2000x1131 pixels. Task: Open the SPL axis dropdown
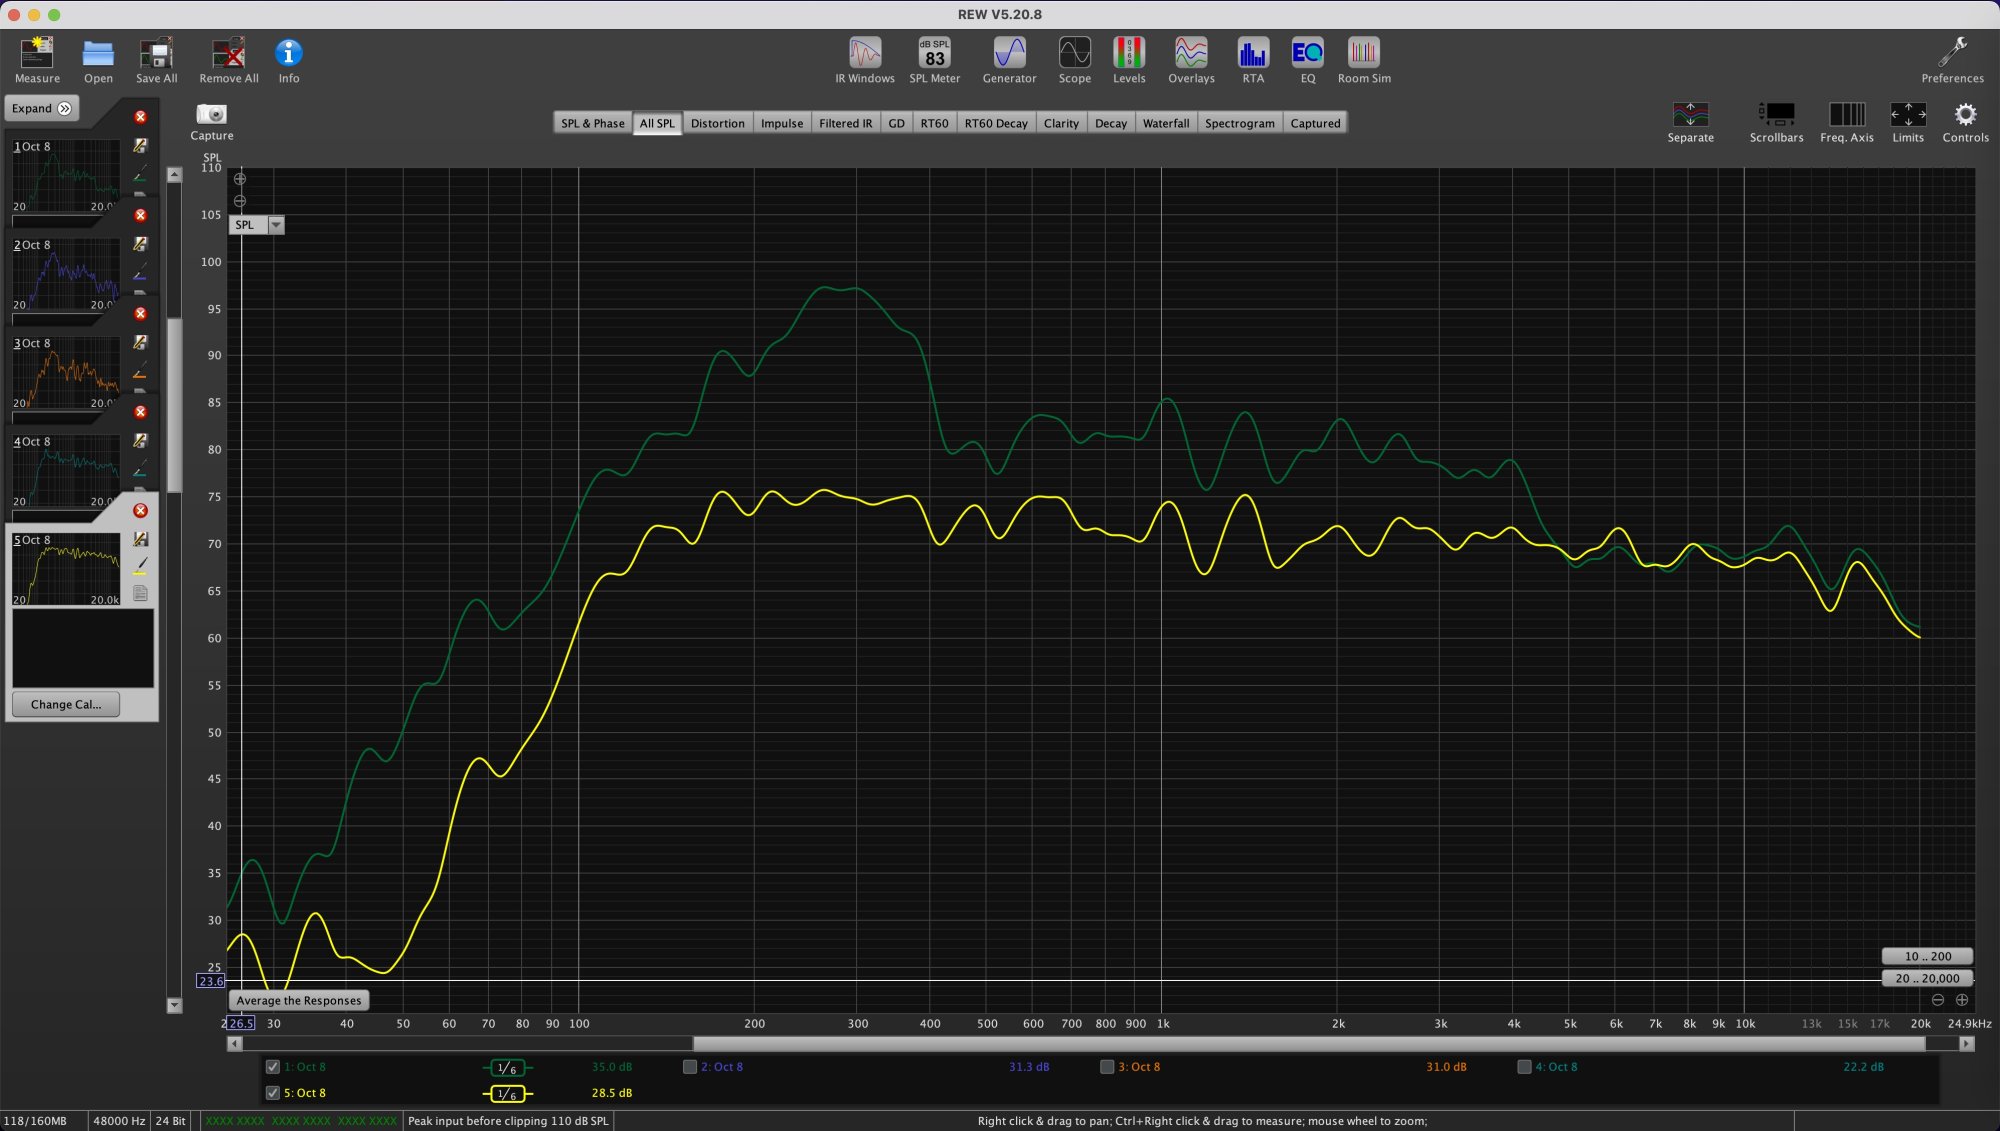[x=276, y=225]
